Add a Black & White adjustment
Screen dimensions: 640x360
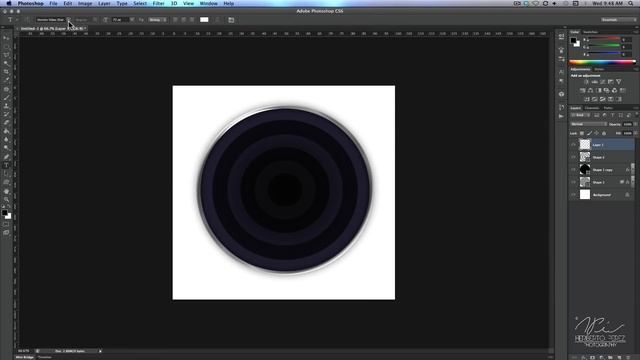(598, 91)
